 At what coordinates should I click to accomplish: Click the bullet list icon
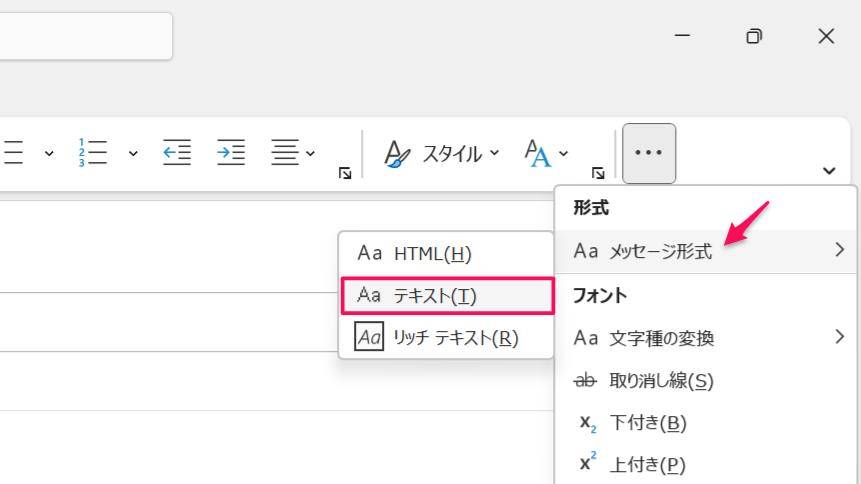(x=12, y=153)
